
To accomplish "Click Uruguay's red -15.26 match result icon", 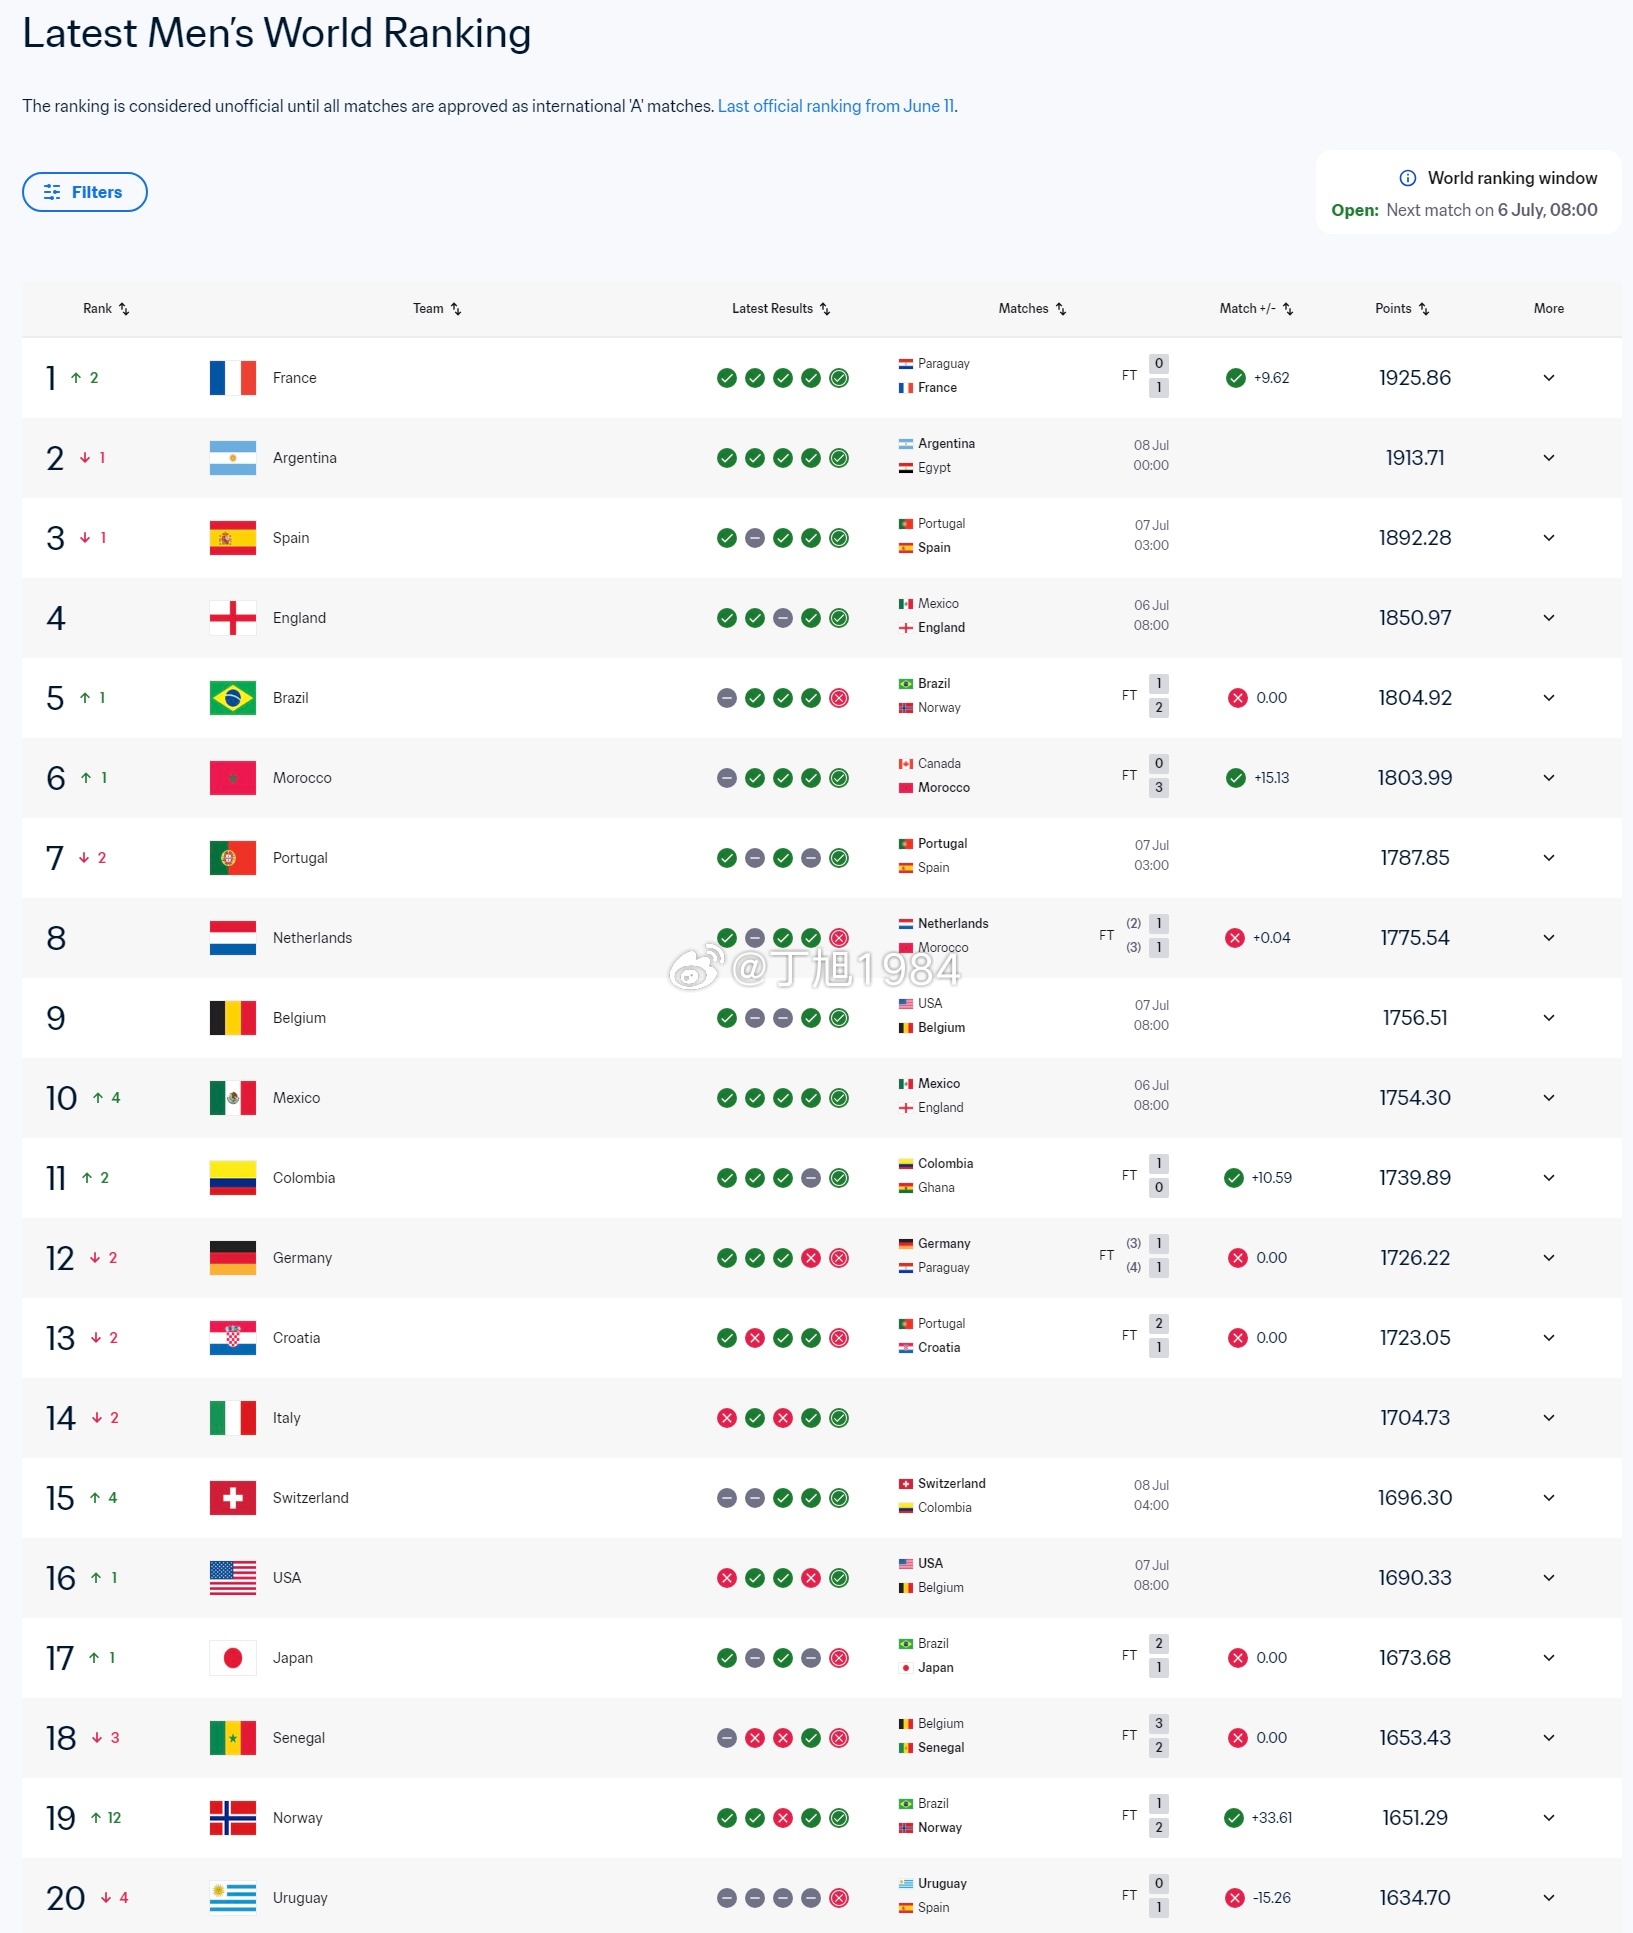I will [1235, 1898].
